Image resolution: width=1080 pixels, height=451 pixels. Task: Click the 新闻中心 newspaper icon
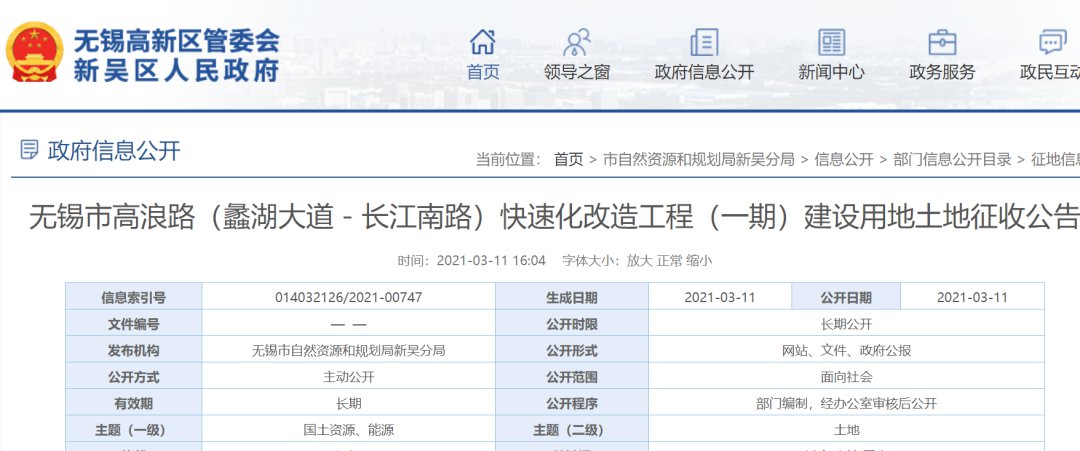[x=831, y=42]
